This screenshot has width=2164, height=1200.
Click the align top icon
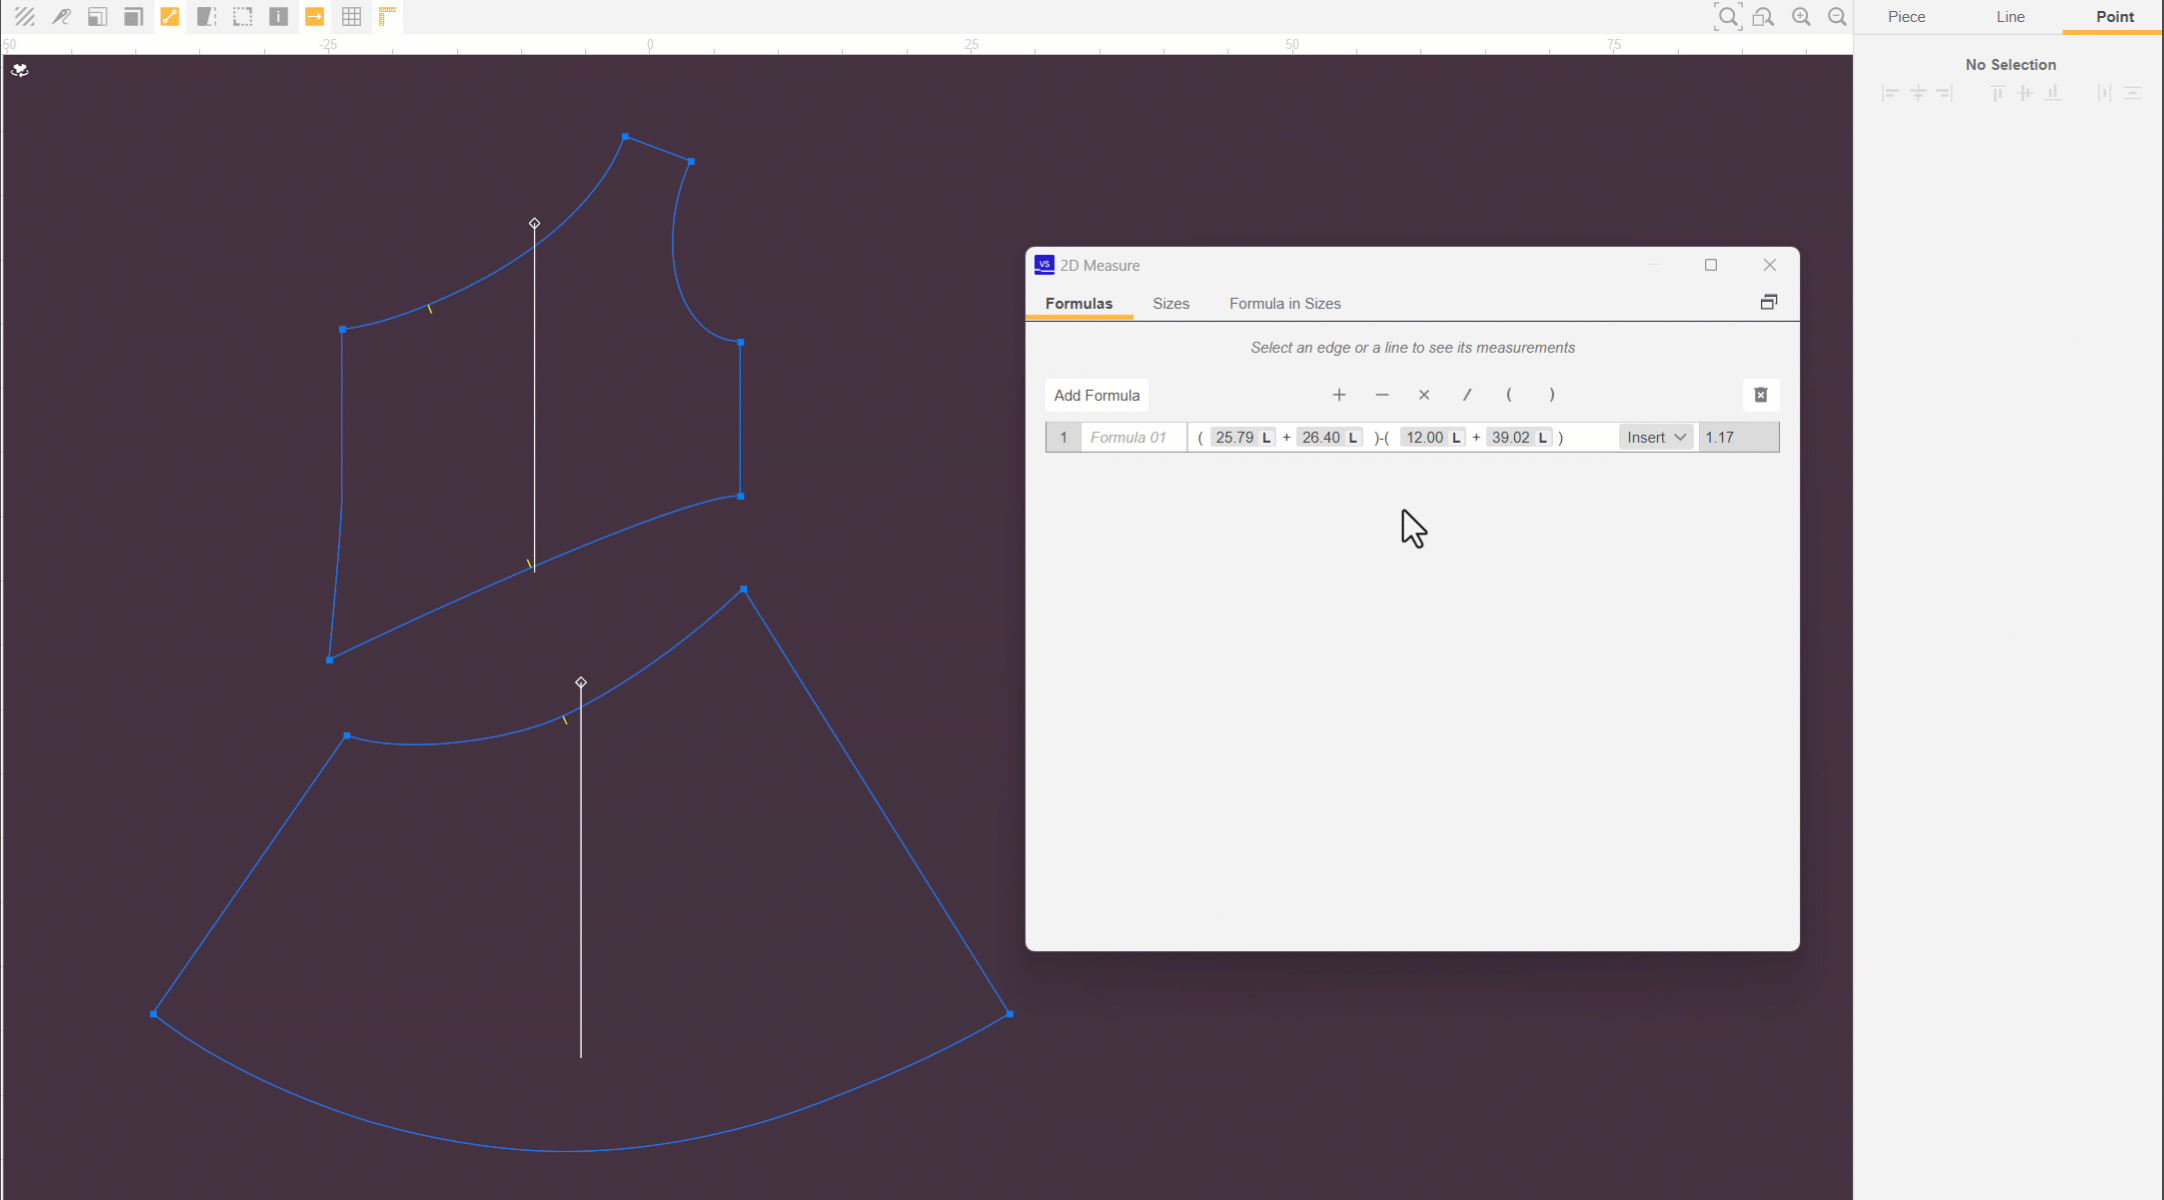(x=1997, y=93)
